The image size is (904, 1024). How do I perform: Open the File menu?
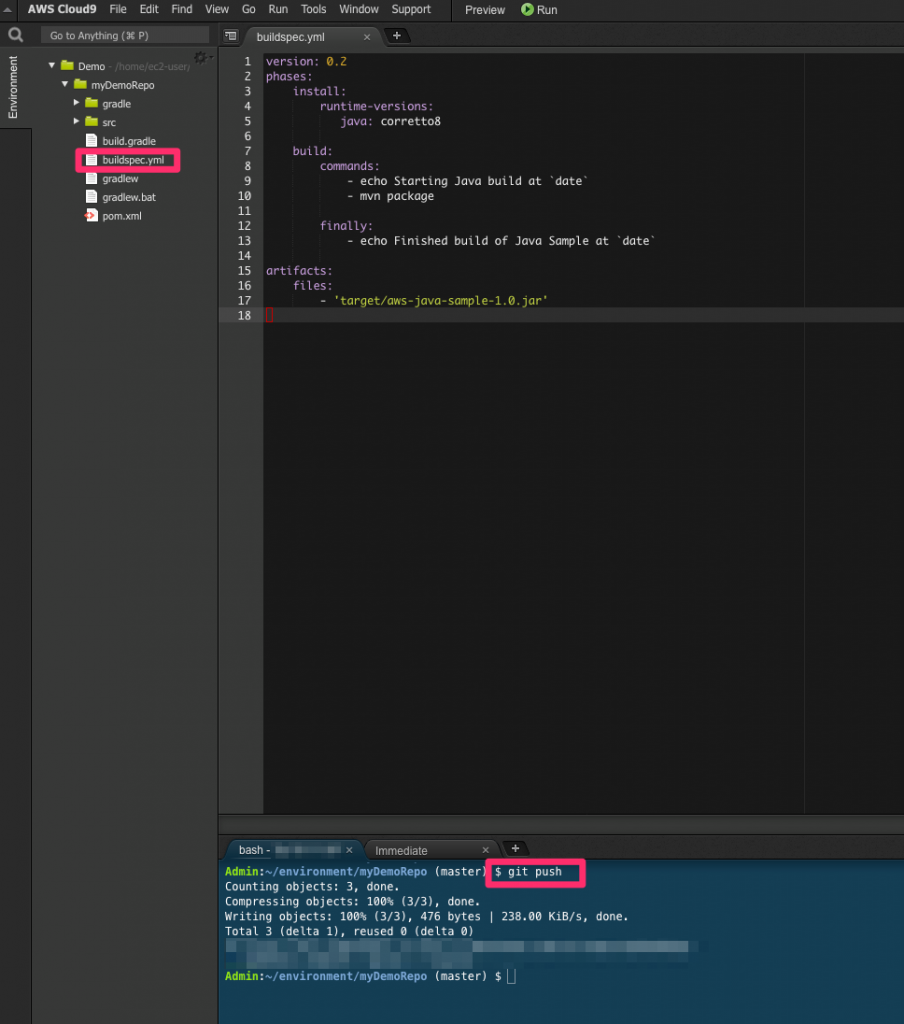tap(118, 10)
